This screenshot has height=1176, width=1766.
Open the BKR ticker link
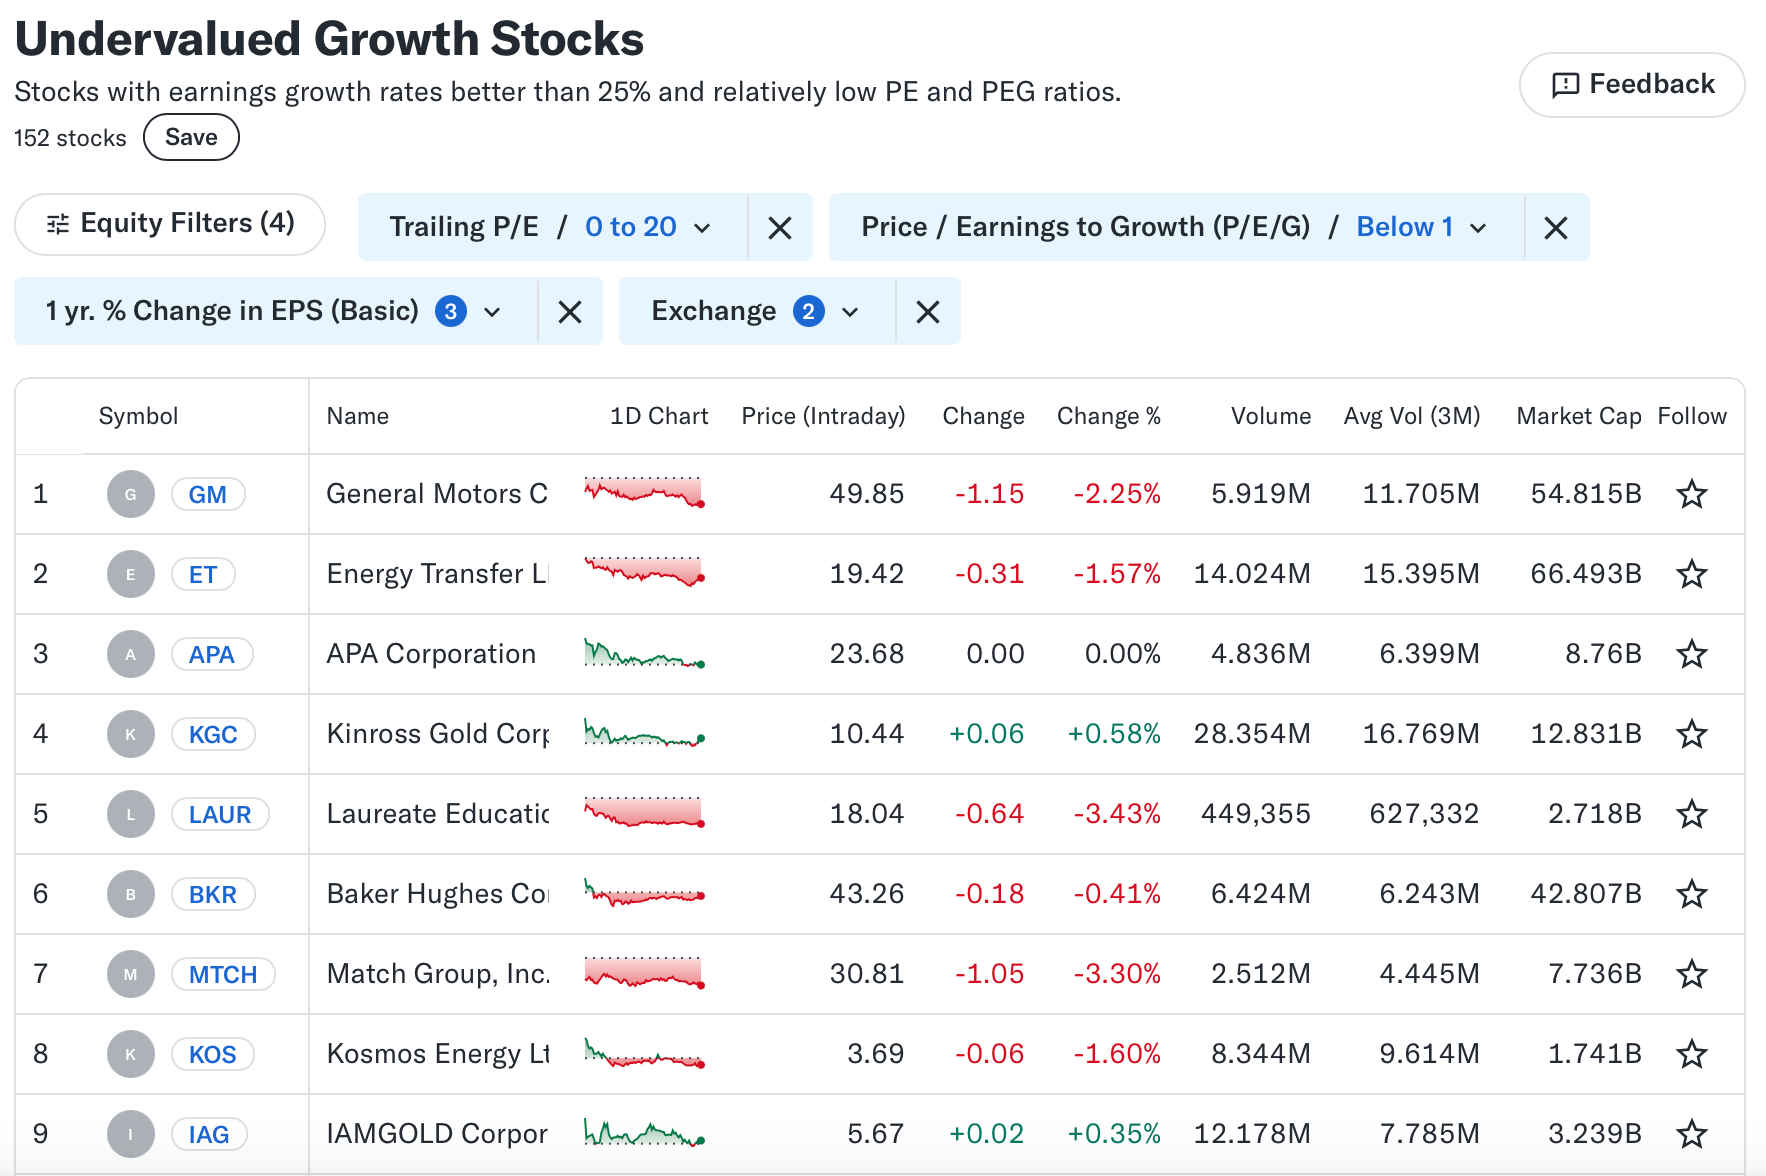click(x=213, y=894)
